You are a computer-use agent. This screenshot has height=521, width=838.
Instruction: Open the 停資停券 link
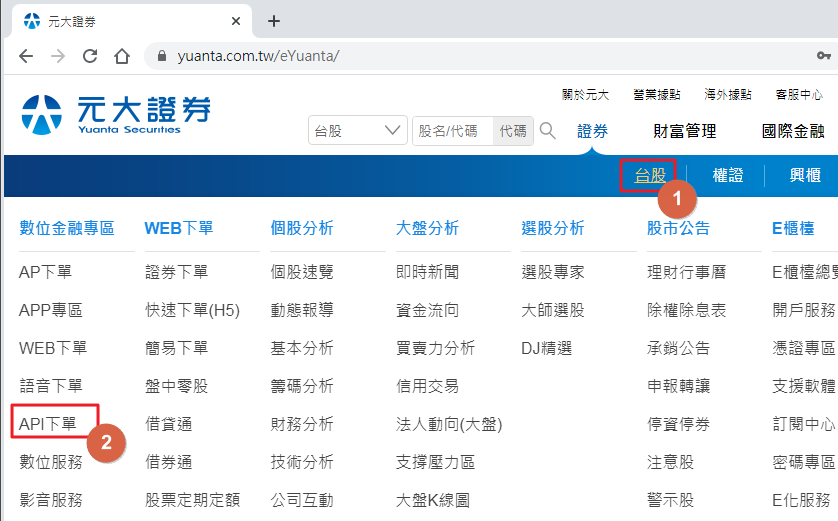679,424
